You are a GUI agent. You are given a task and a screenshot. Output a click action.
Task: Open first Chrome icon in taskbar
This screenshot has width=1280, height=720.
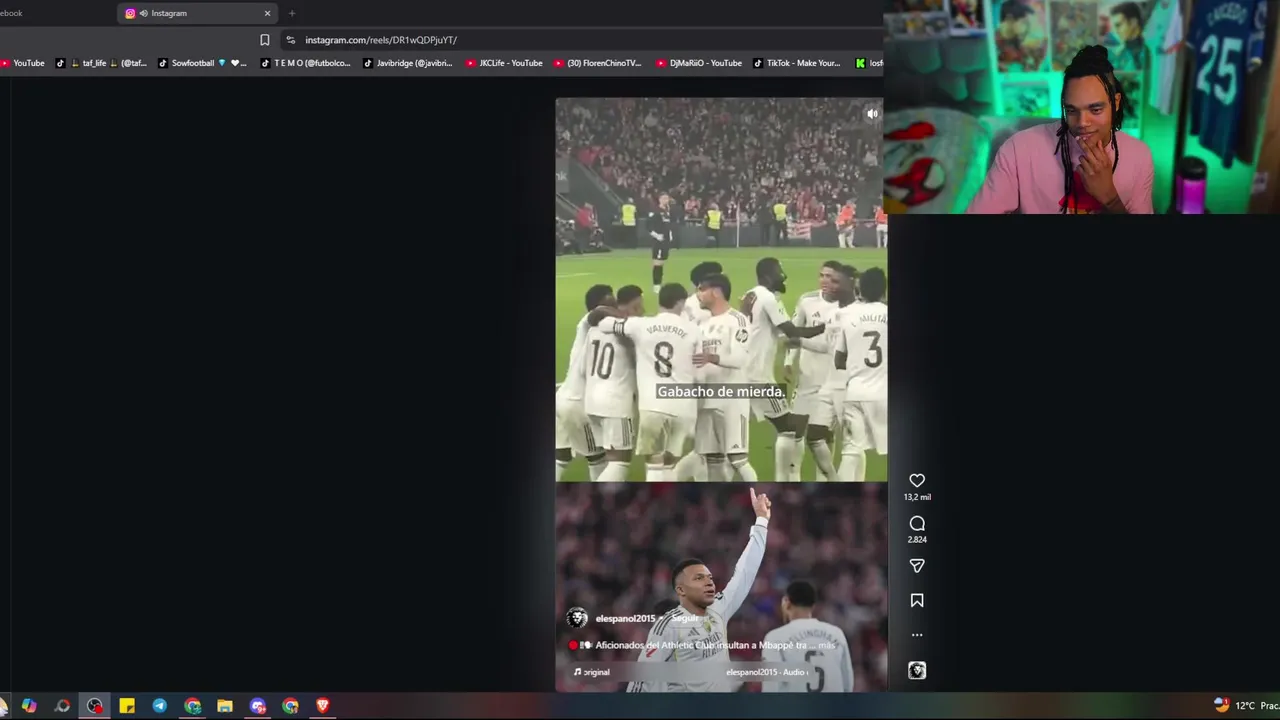[x=192, y=706]
